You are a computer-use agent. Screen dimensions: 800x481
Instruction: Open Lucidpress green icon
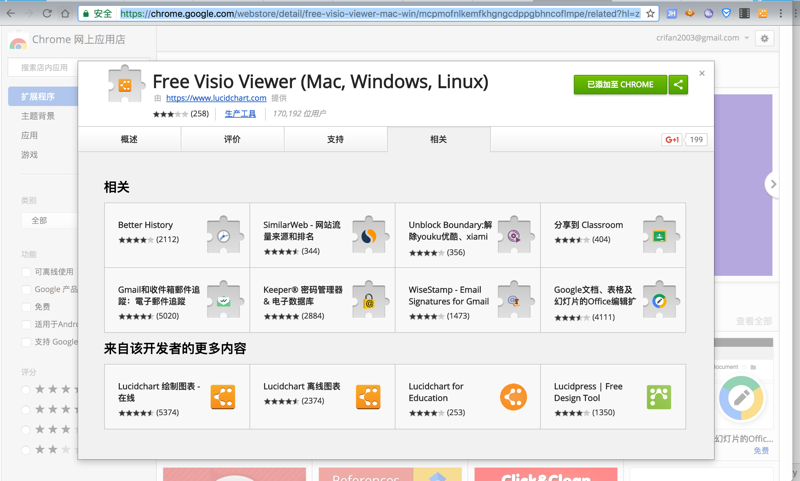[659, 397]
